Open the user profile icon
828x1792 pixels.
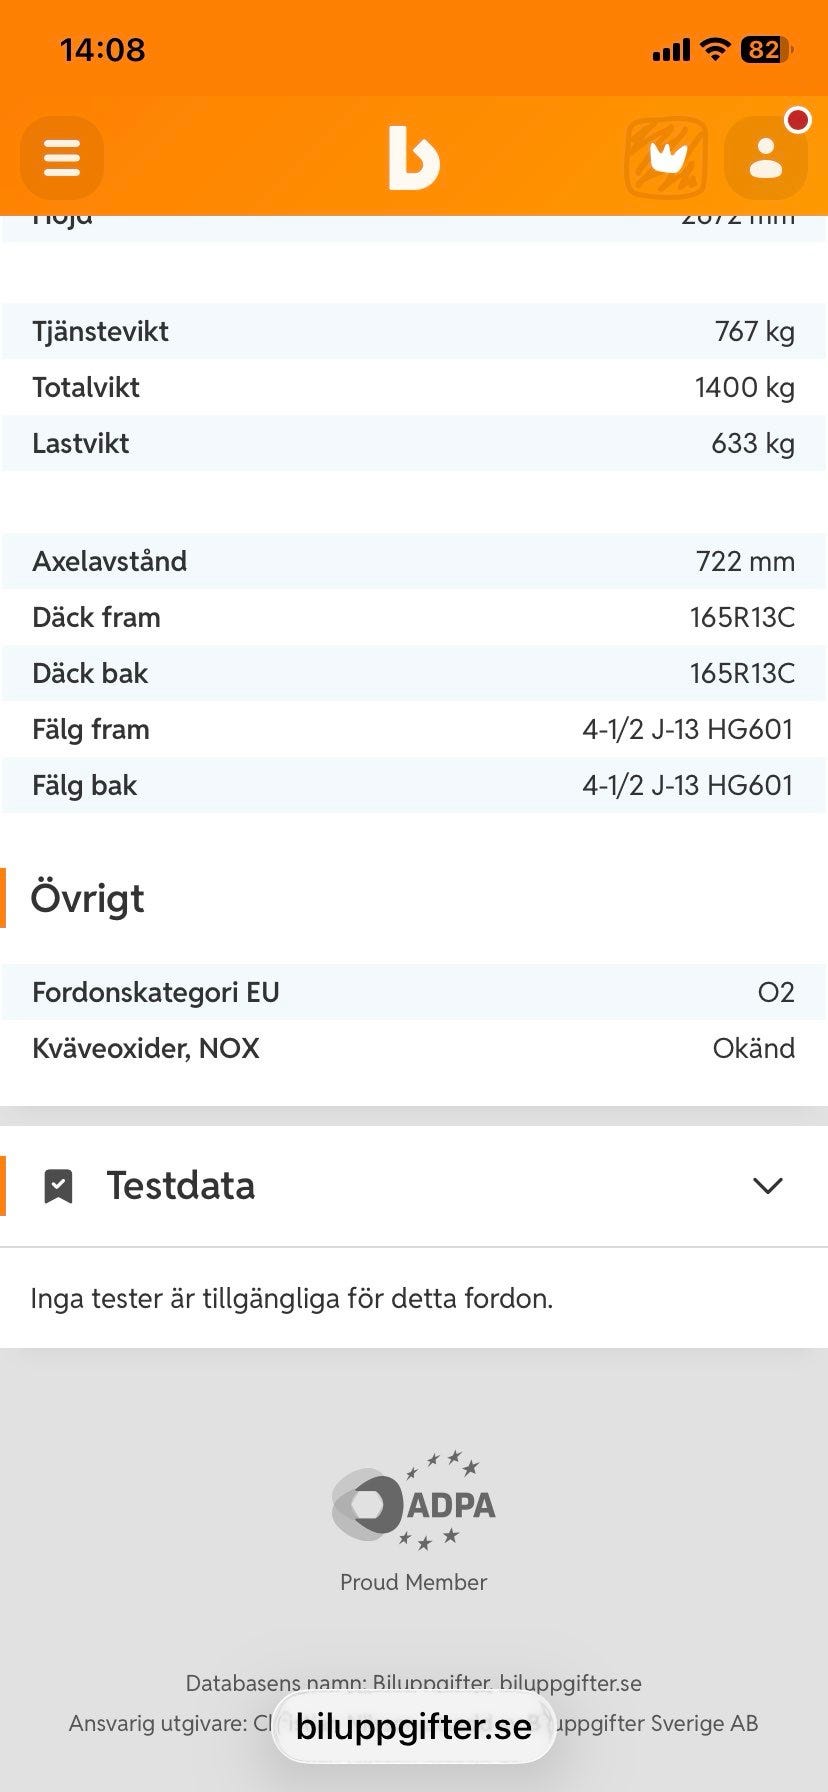point(766,158)
